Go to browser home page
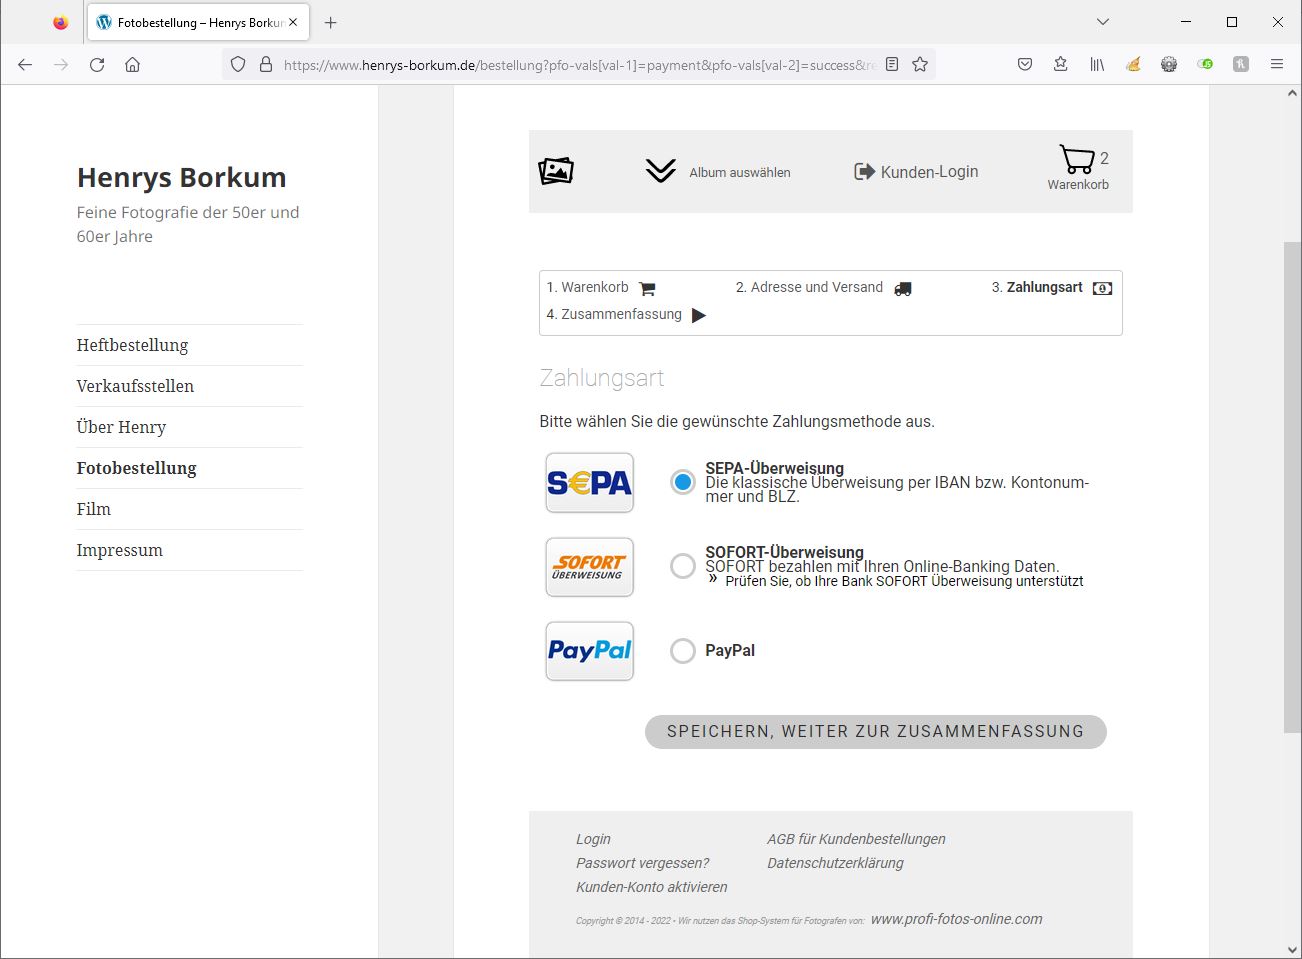 [x=132, y=64]
